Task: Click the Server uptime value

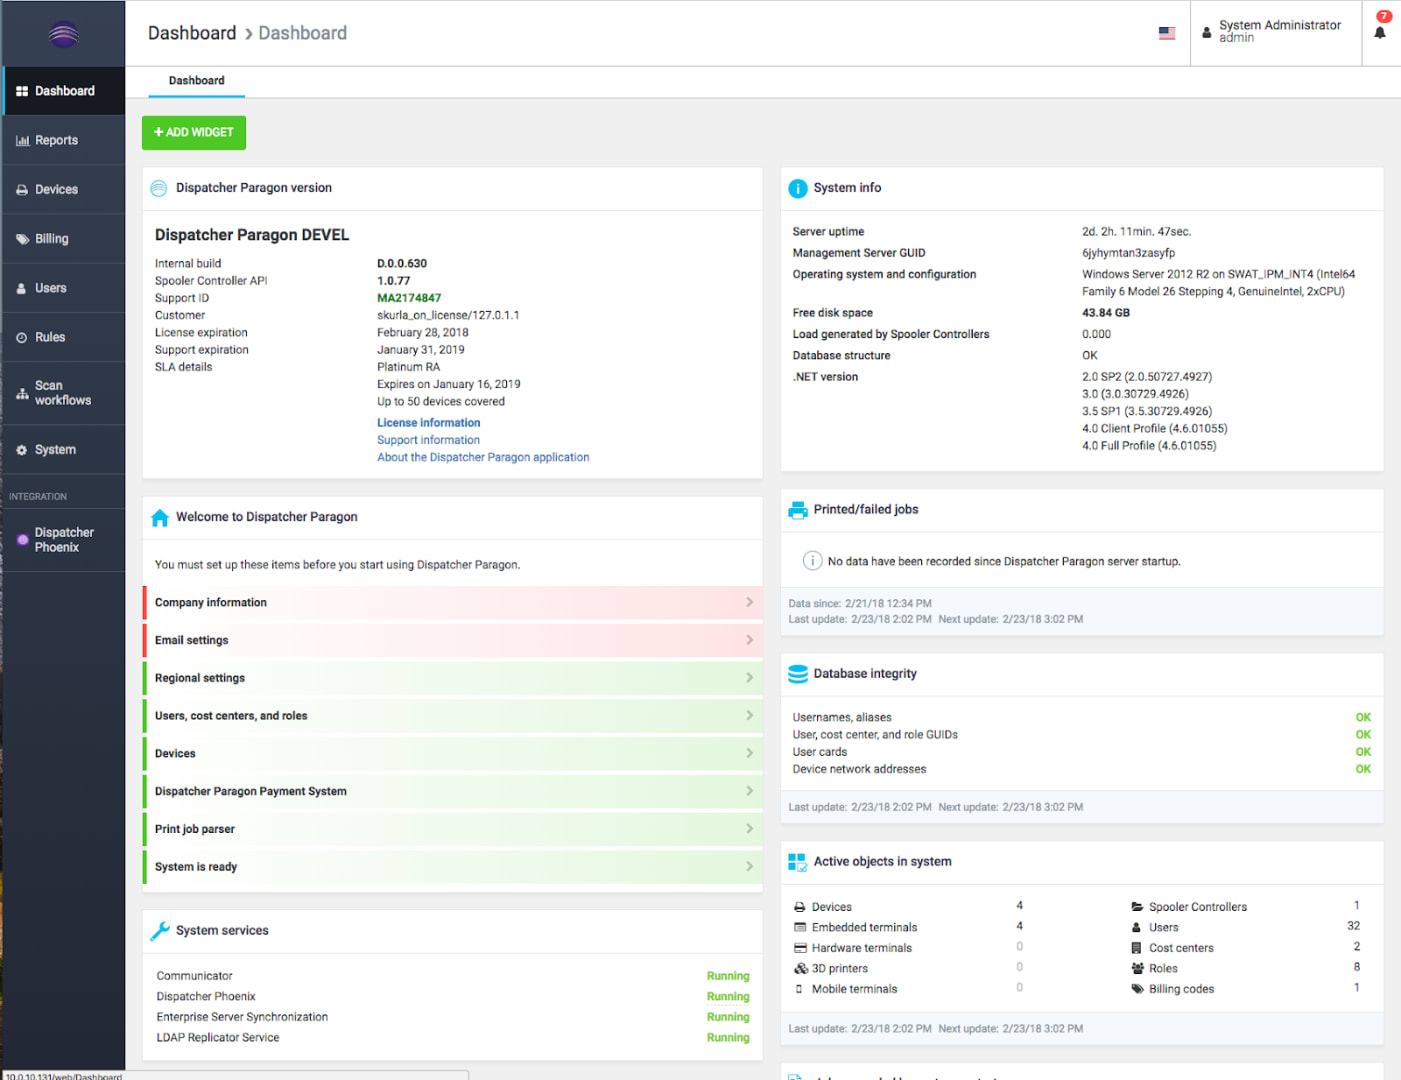Action: tap(1136, 232)
